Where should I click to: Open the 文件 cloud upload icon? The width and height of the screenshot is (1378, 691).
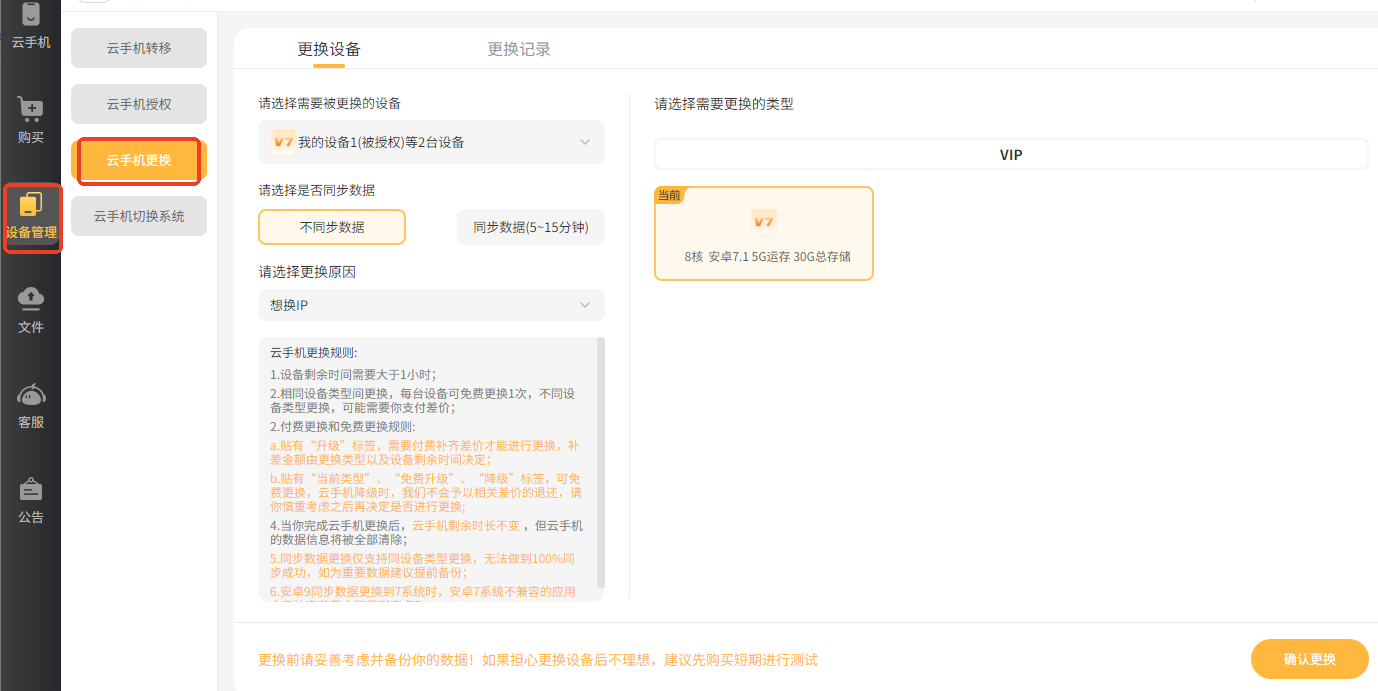coord(31,298)
